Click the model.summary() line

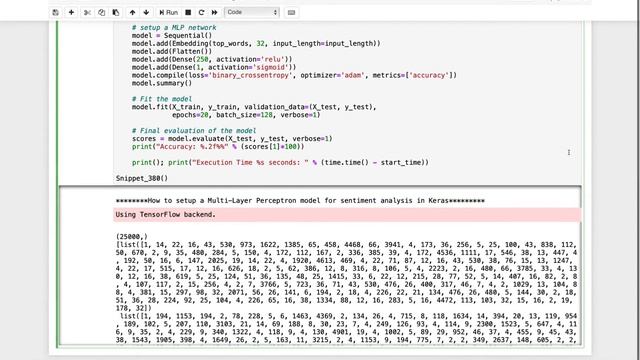pos(162,83)
